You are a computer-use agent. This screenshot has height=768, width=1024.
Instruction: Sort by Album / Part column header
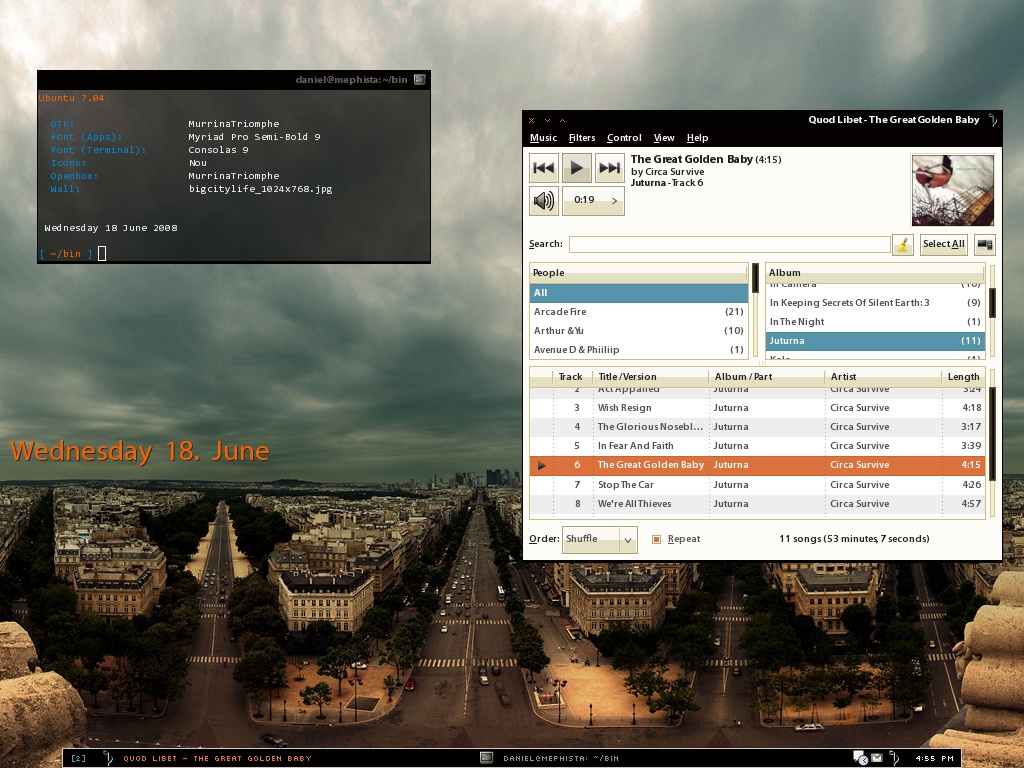tap(767, 377)
